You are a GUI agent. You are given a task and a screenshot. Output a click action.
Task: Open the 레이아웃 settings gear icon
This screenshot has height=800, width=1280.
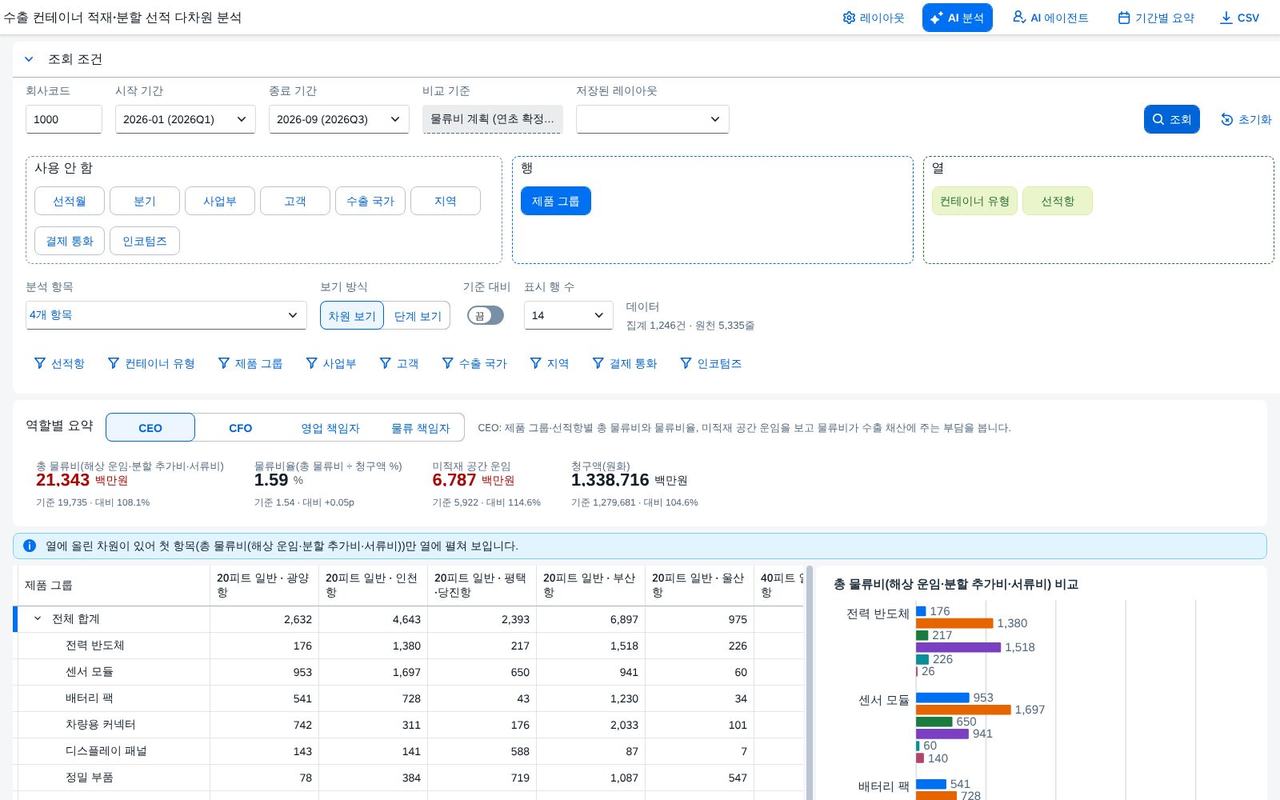849,18
